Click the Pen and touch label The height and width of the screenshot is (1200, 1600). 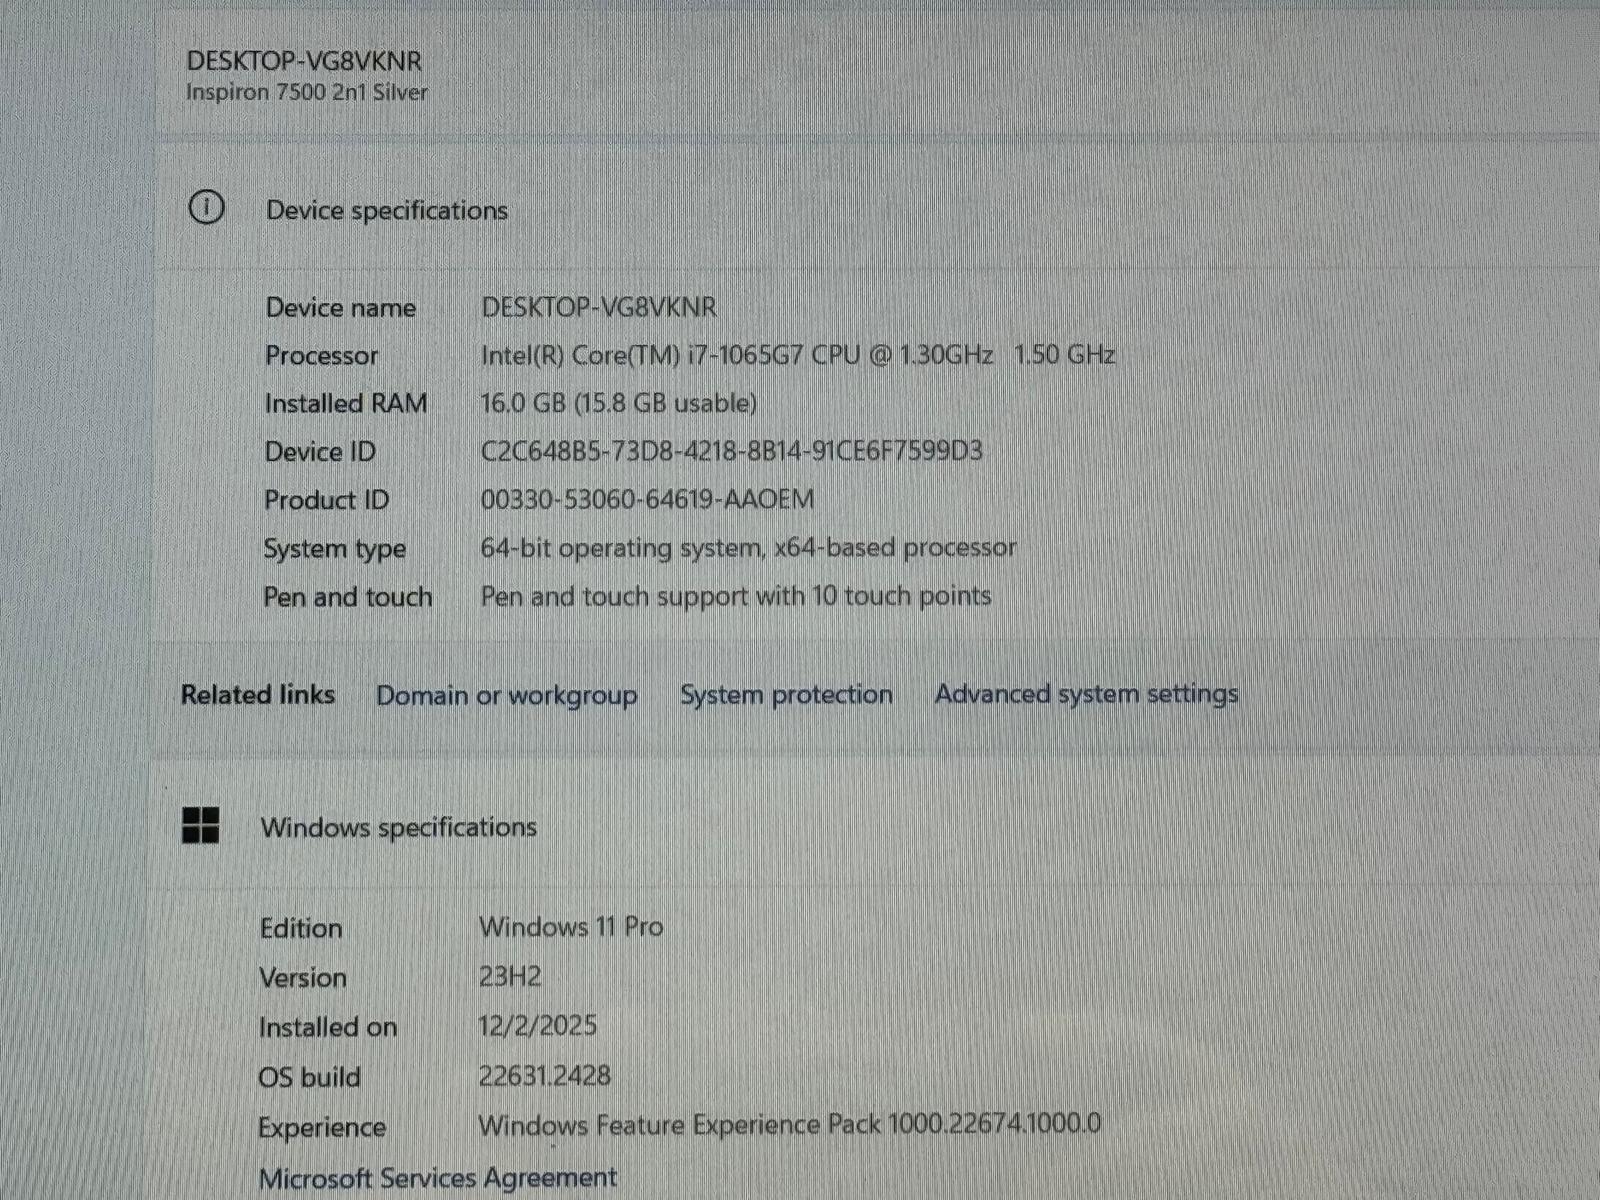348,597
